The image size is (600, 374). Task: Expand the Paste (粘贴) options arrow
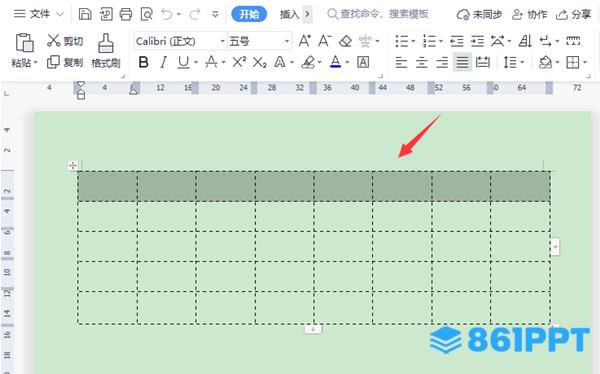coord(36,62)
